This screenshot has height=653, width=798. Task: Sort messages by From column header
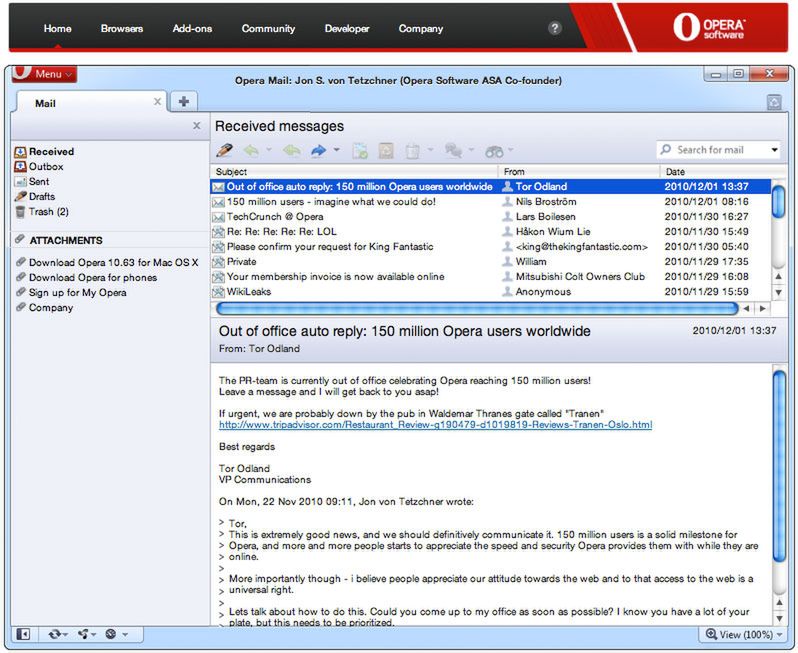click(579, 172)
